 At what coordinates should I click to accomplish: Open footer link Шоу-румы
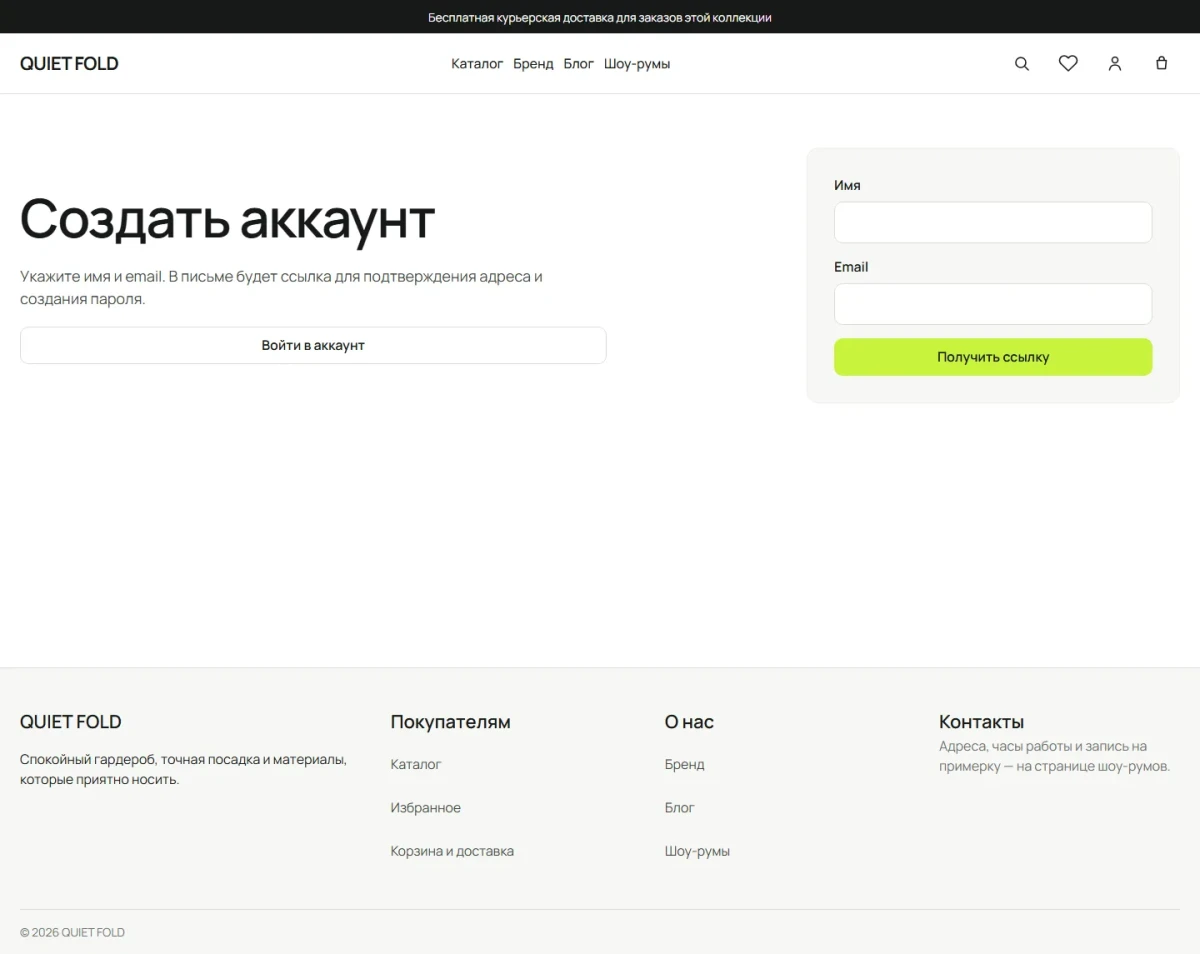point(697,851)
